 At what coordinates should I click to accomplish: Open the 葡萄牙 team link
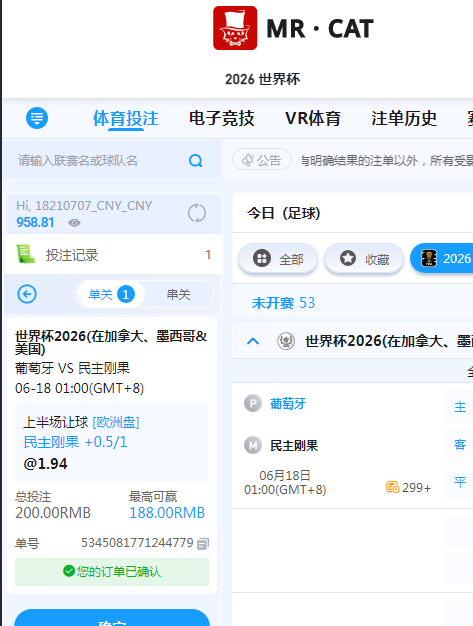(288, 404)
